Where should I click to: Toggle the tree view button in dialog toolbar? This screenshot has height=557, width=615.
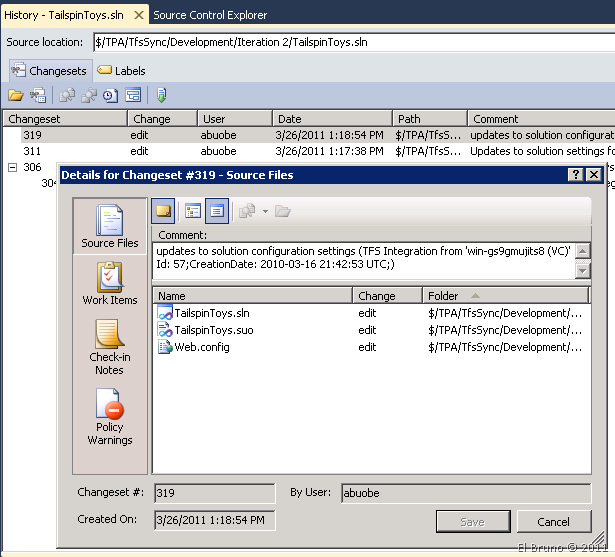pos(192,210)
